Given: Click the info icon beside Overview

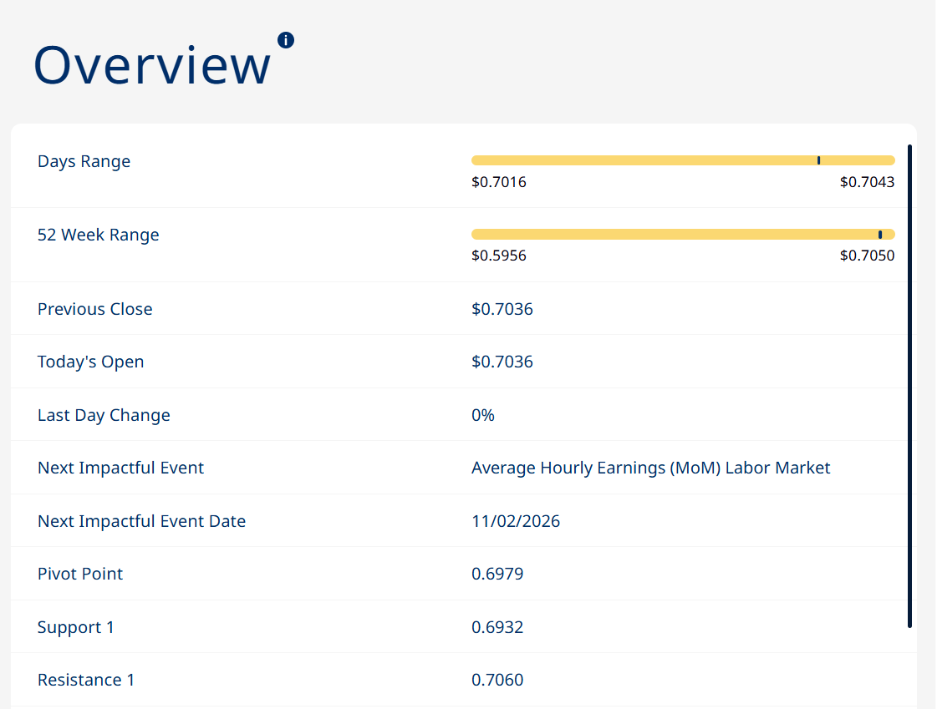Looking at the screenshot, I should (x=286, y=40).
